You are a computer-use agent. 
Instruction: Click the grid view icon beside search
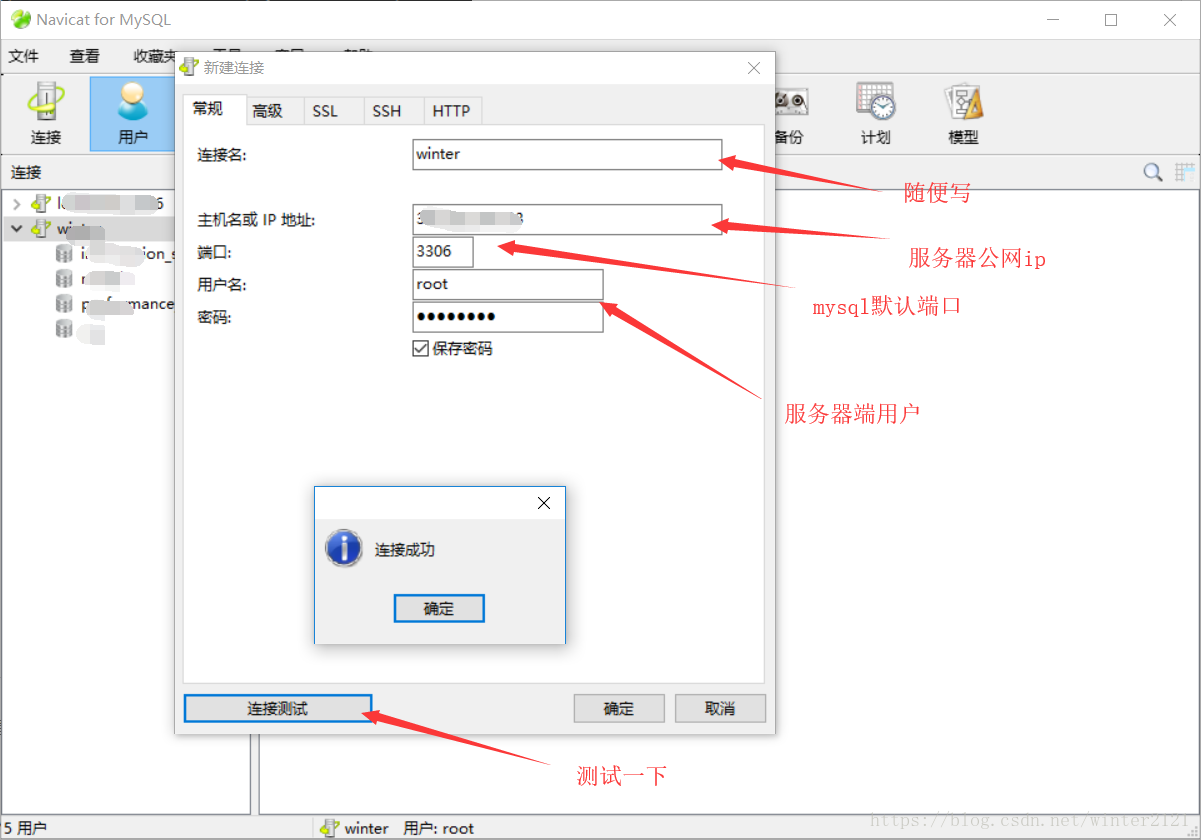[1184, 171]
